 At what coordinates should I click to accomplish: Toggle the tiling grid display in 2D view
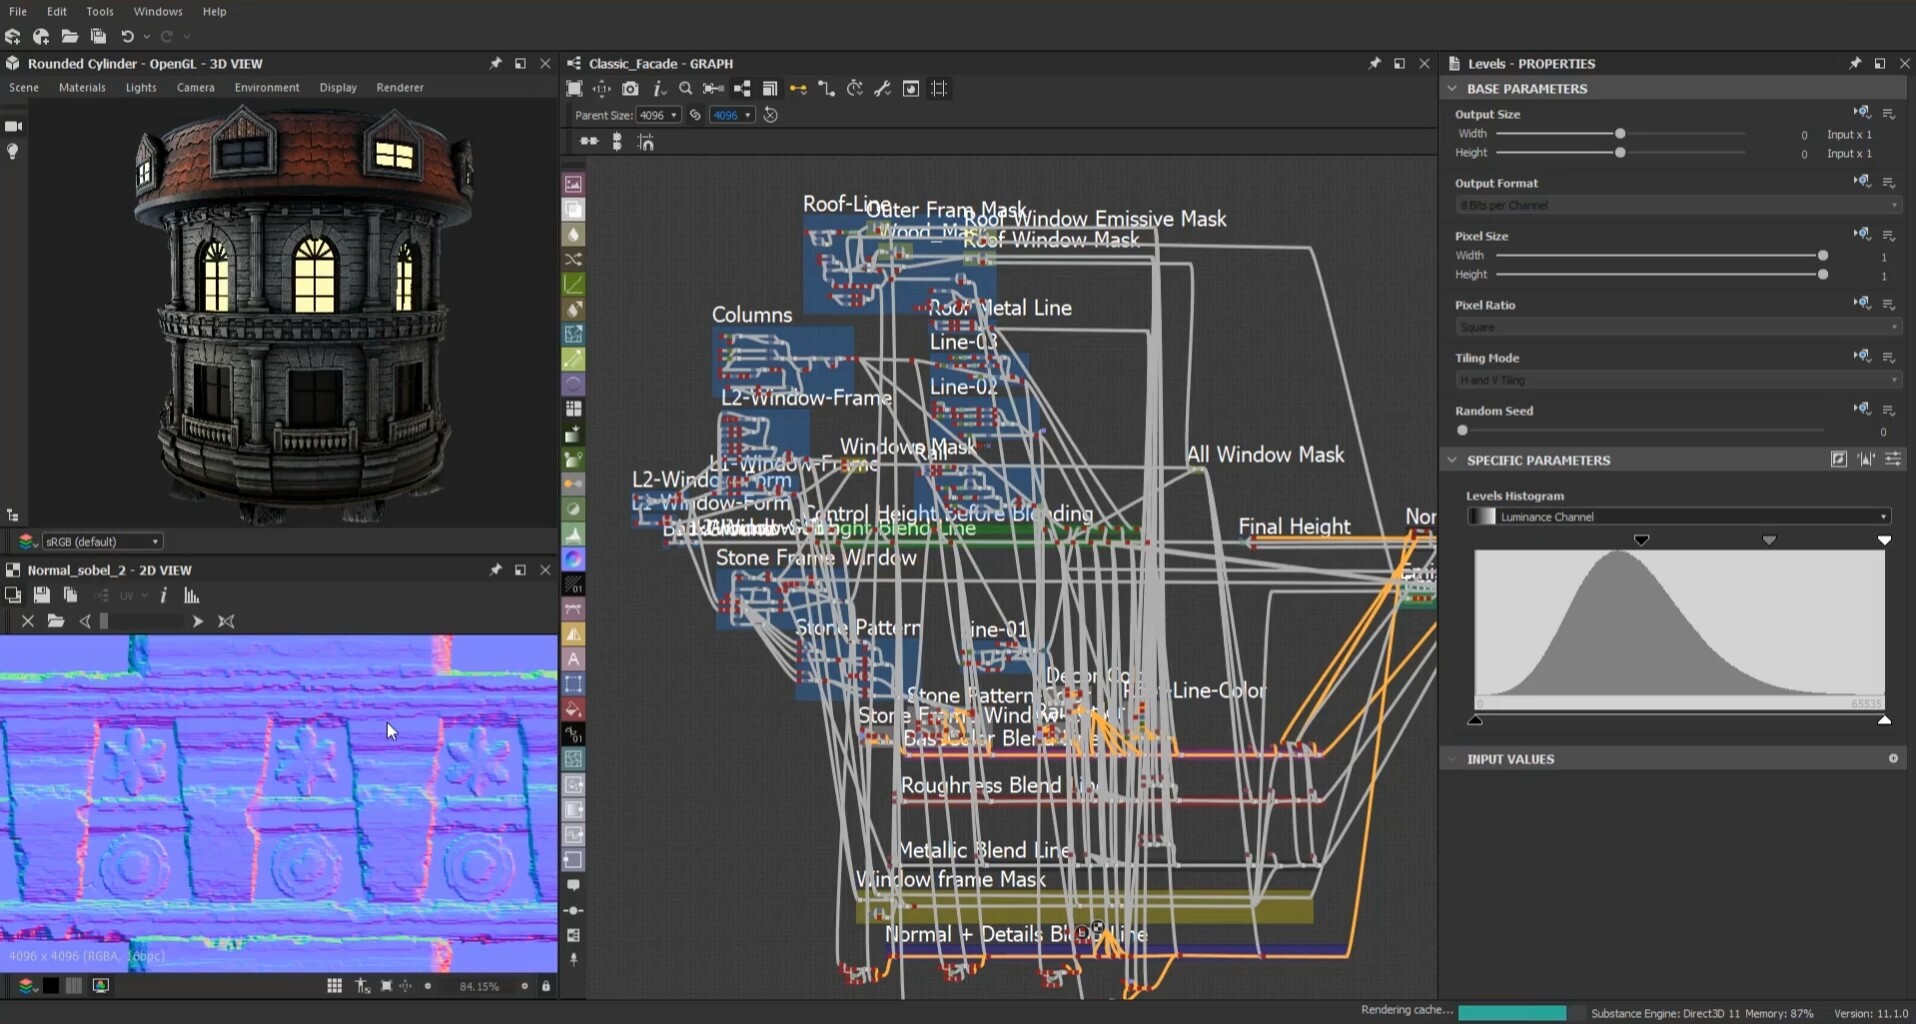pos(334,986)
